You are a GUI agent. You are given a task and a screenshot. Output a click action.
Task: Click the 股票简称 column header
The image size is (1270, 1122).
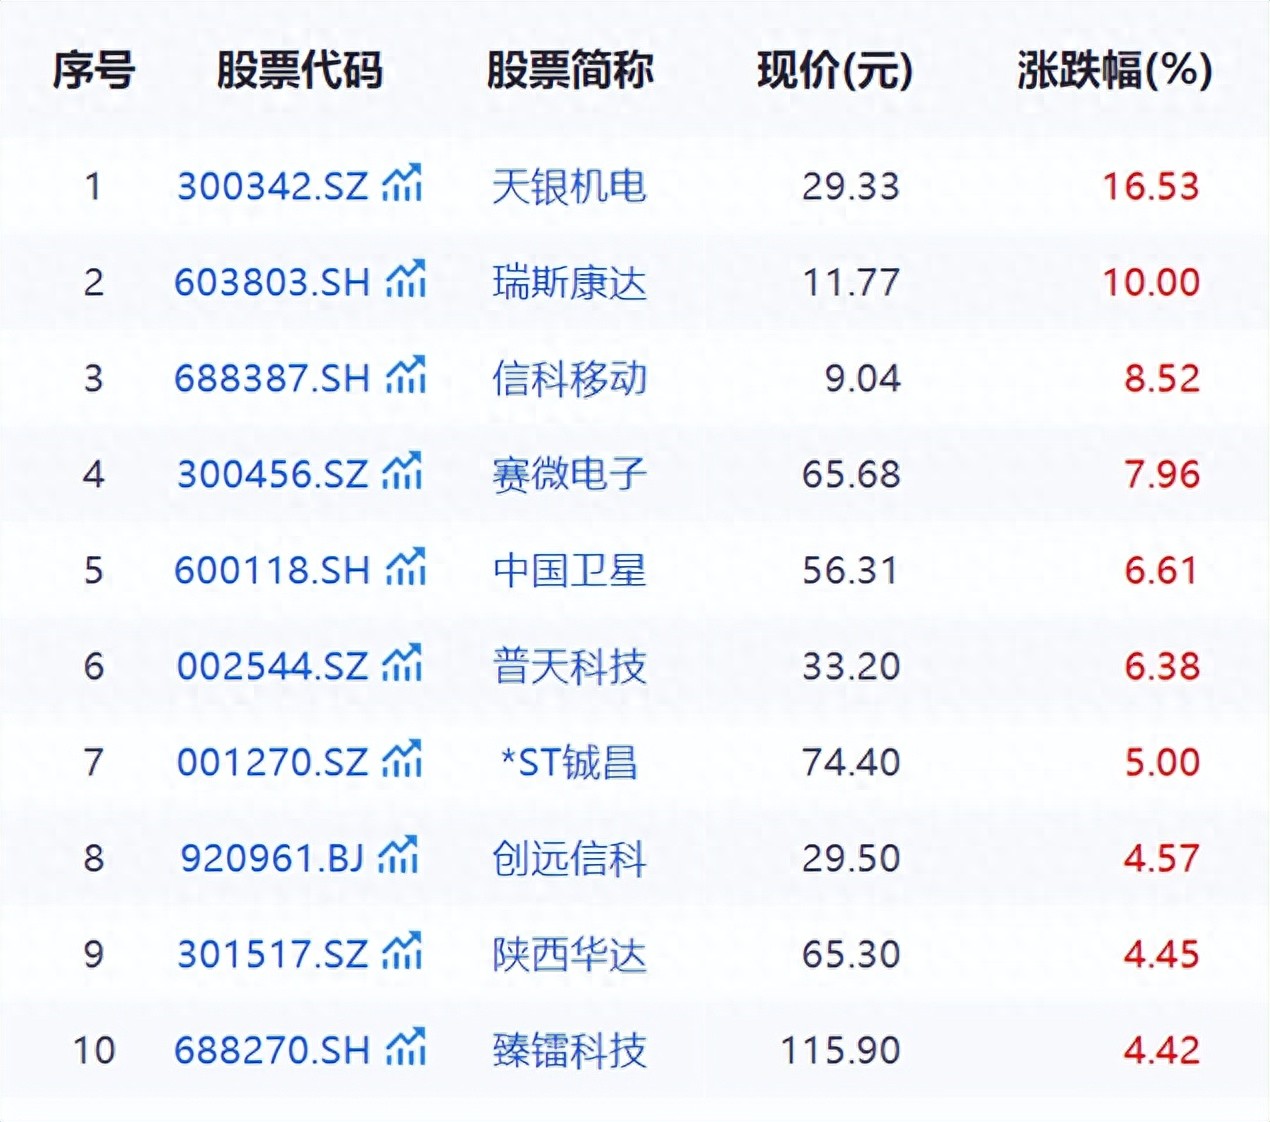point(569,71)
